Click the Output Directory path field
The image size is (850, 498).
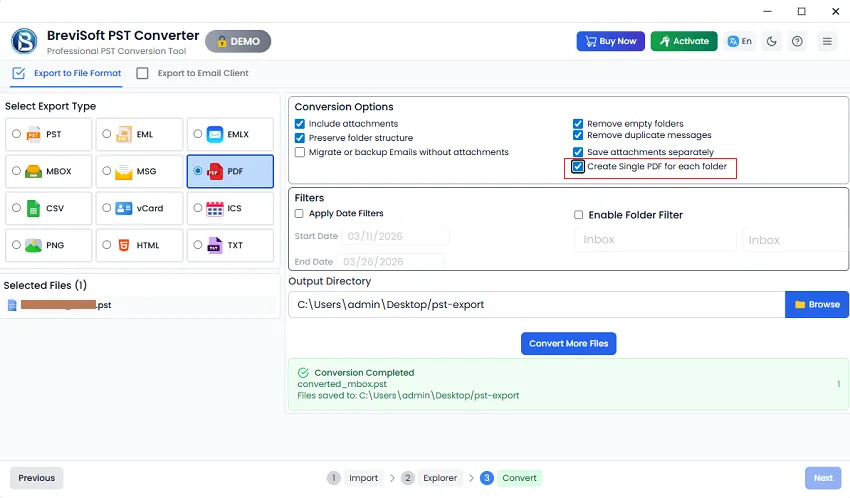537,305
